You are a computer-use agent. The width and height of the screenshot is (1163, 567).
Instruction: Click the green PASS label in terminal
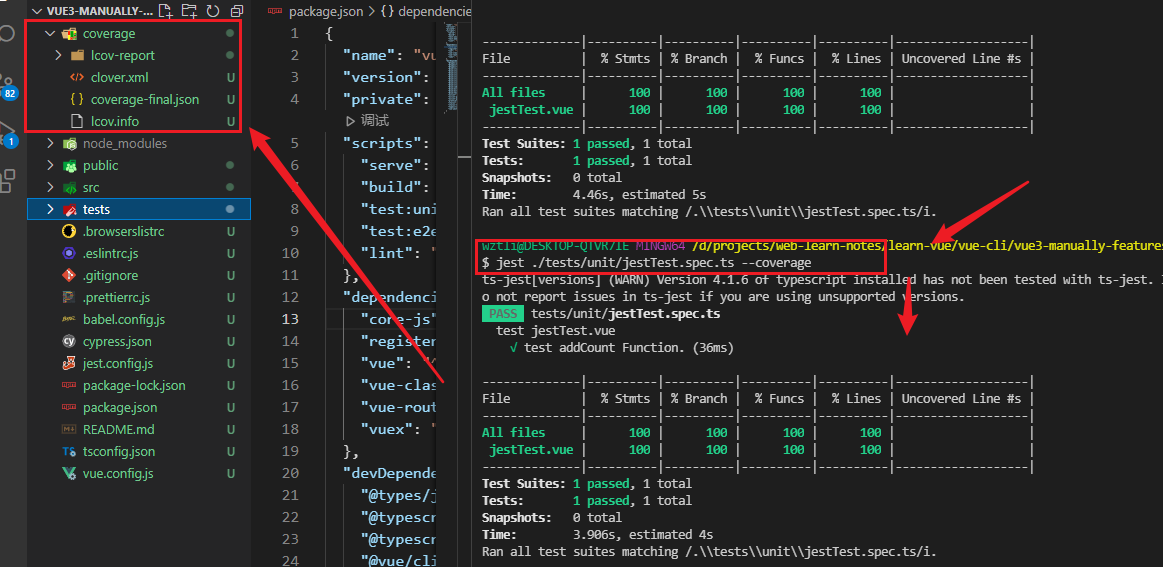503,314
